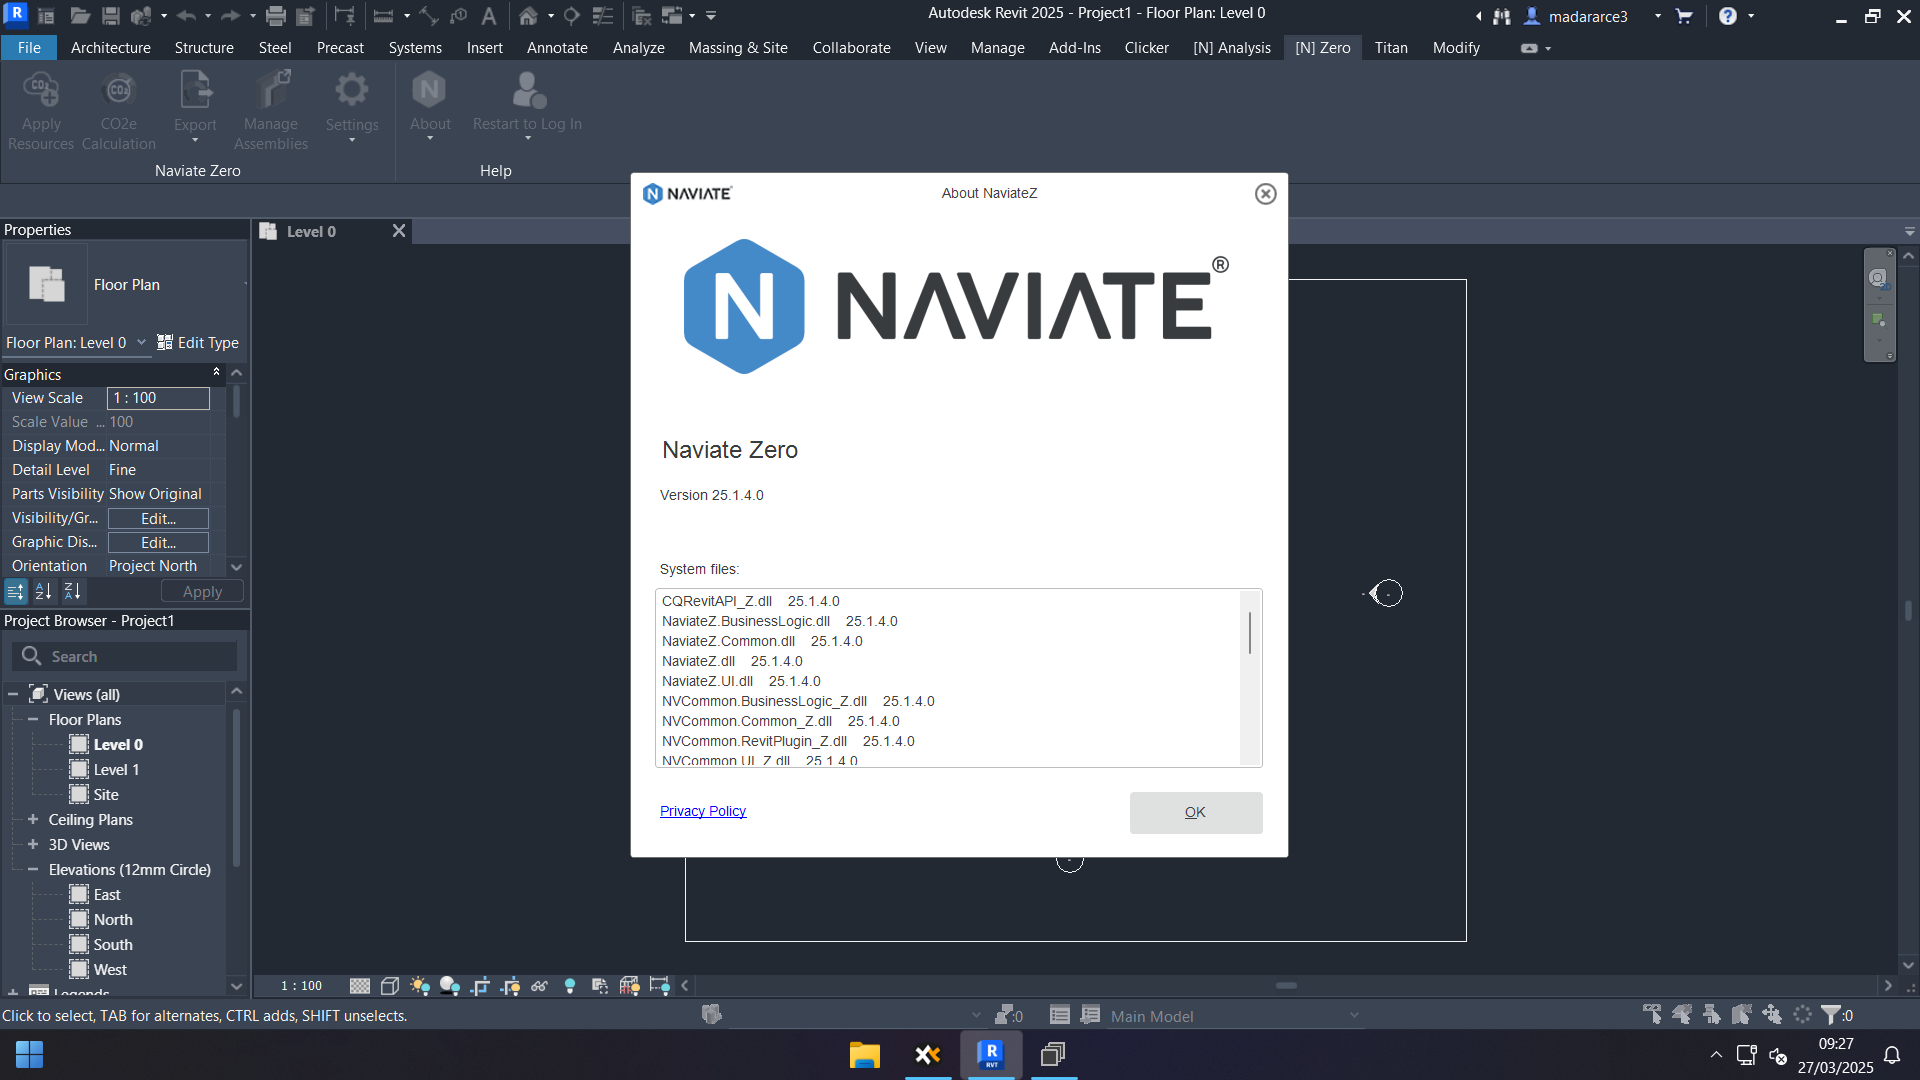1920x1080 pixels.
Task: Expand the 3D Views tree node
Action: tap(33, 844)
